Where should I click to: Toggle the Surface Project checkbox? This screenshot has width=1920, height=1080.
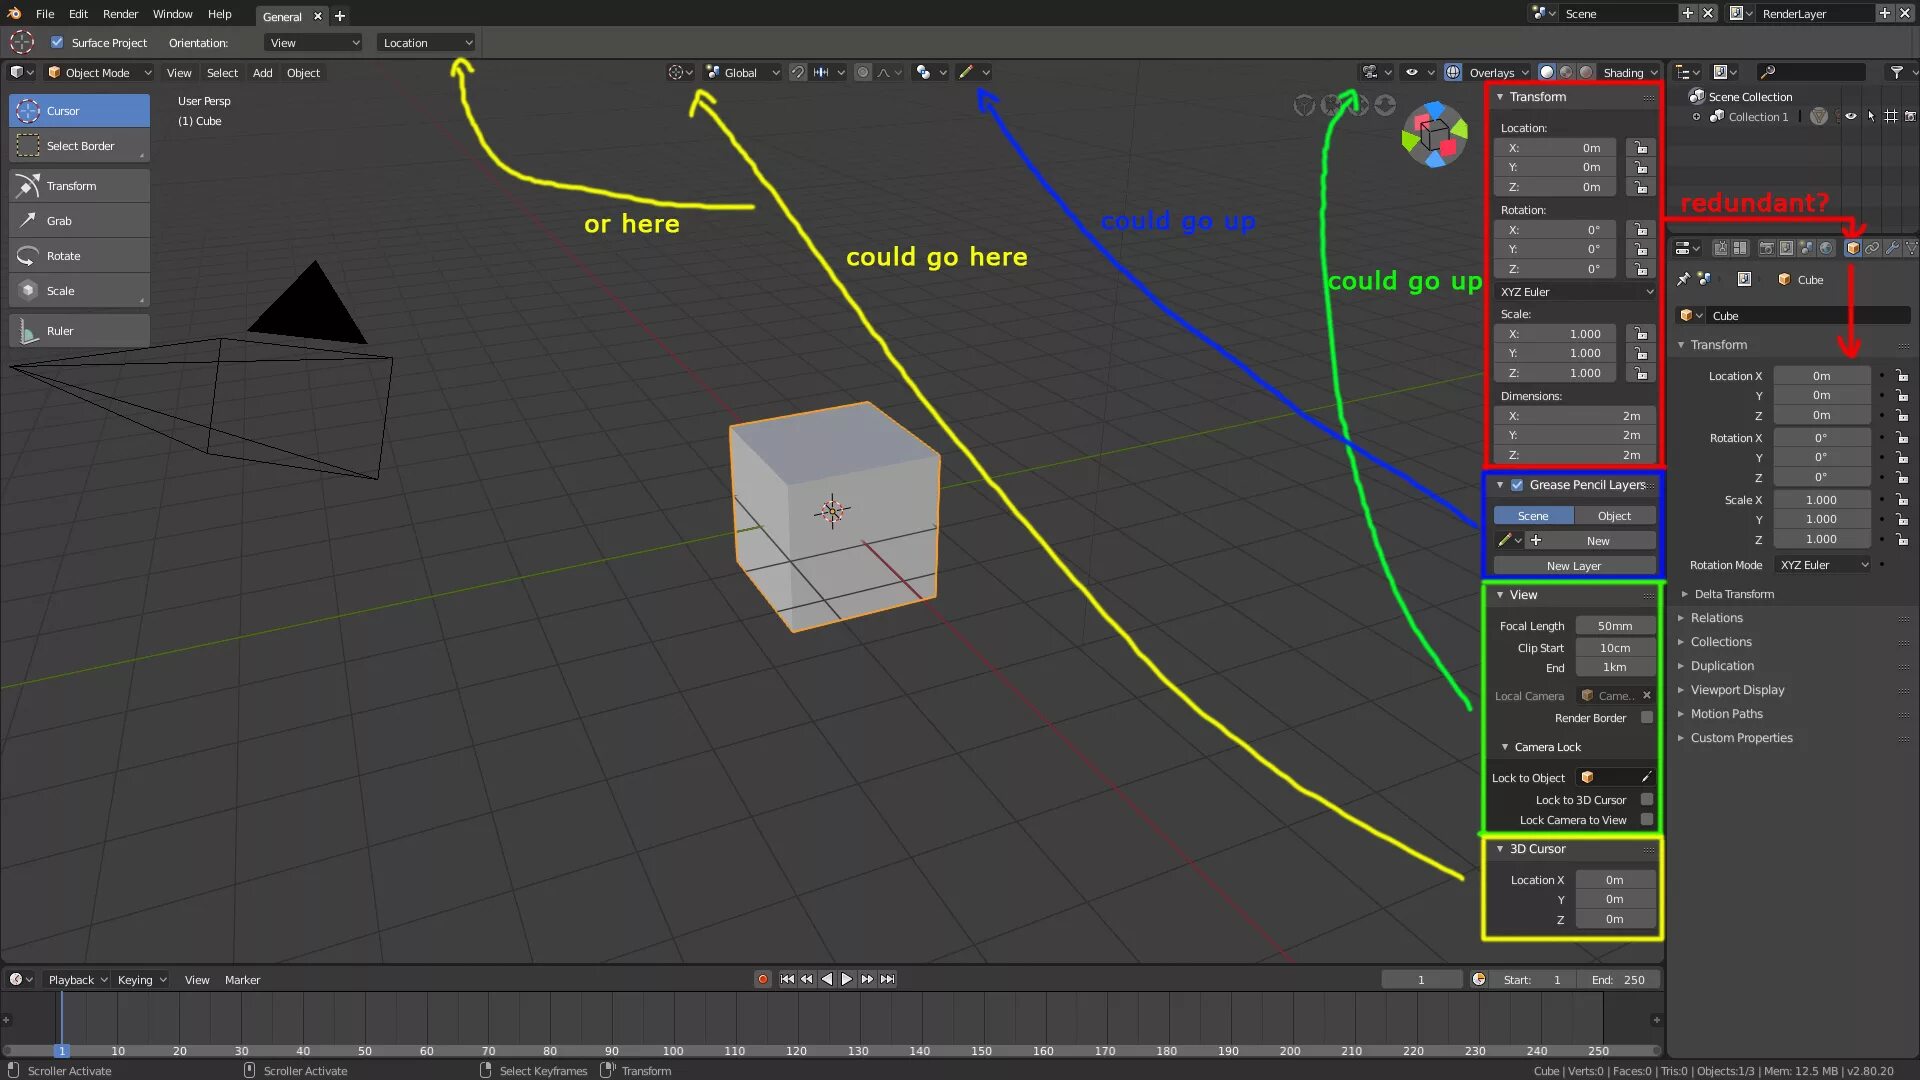click(57, 43)
